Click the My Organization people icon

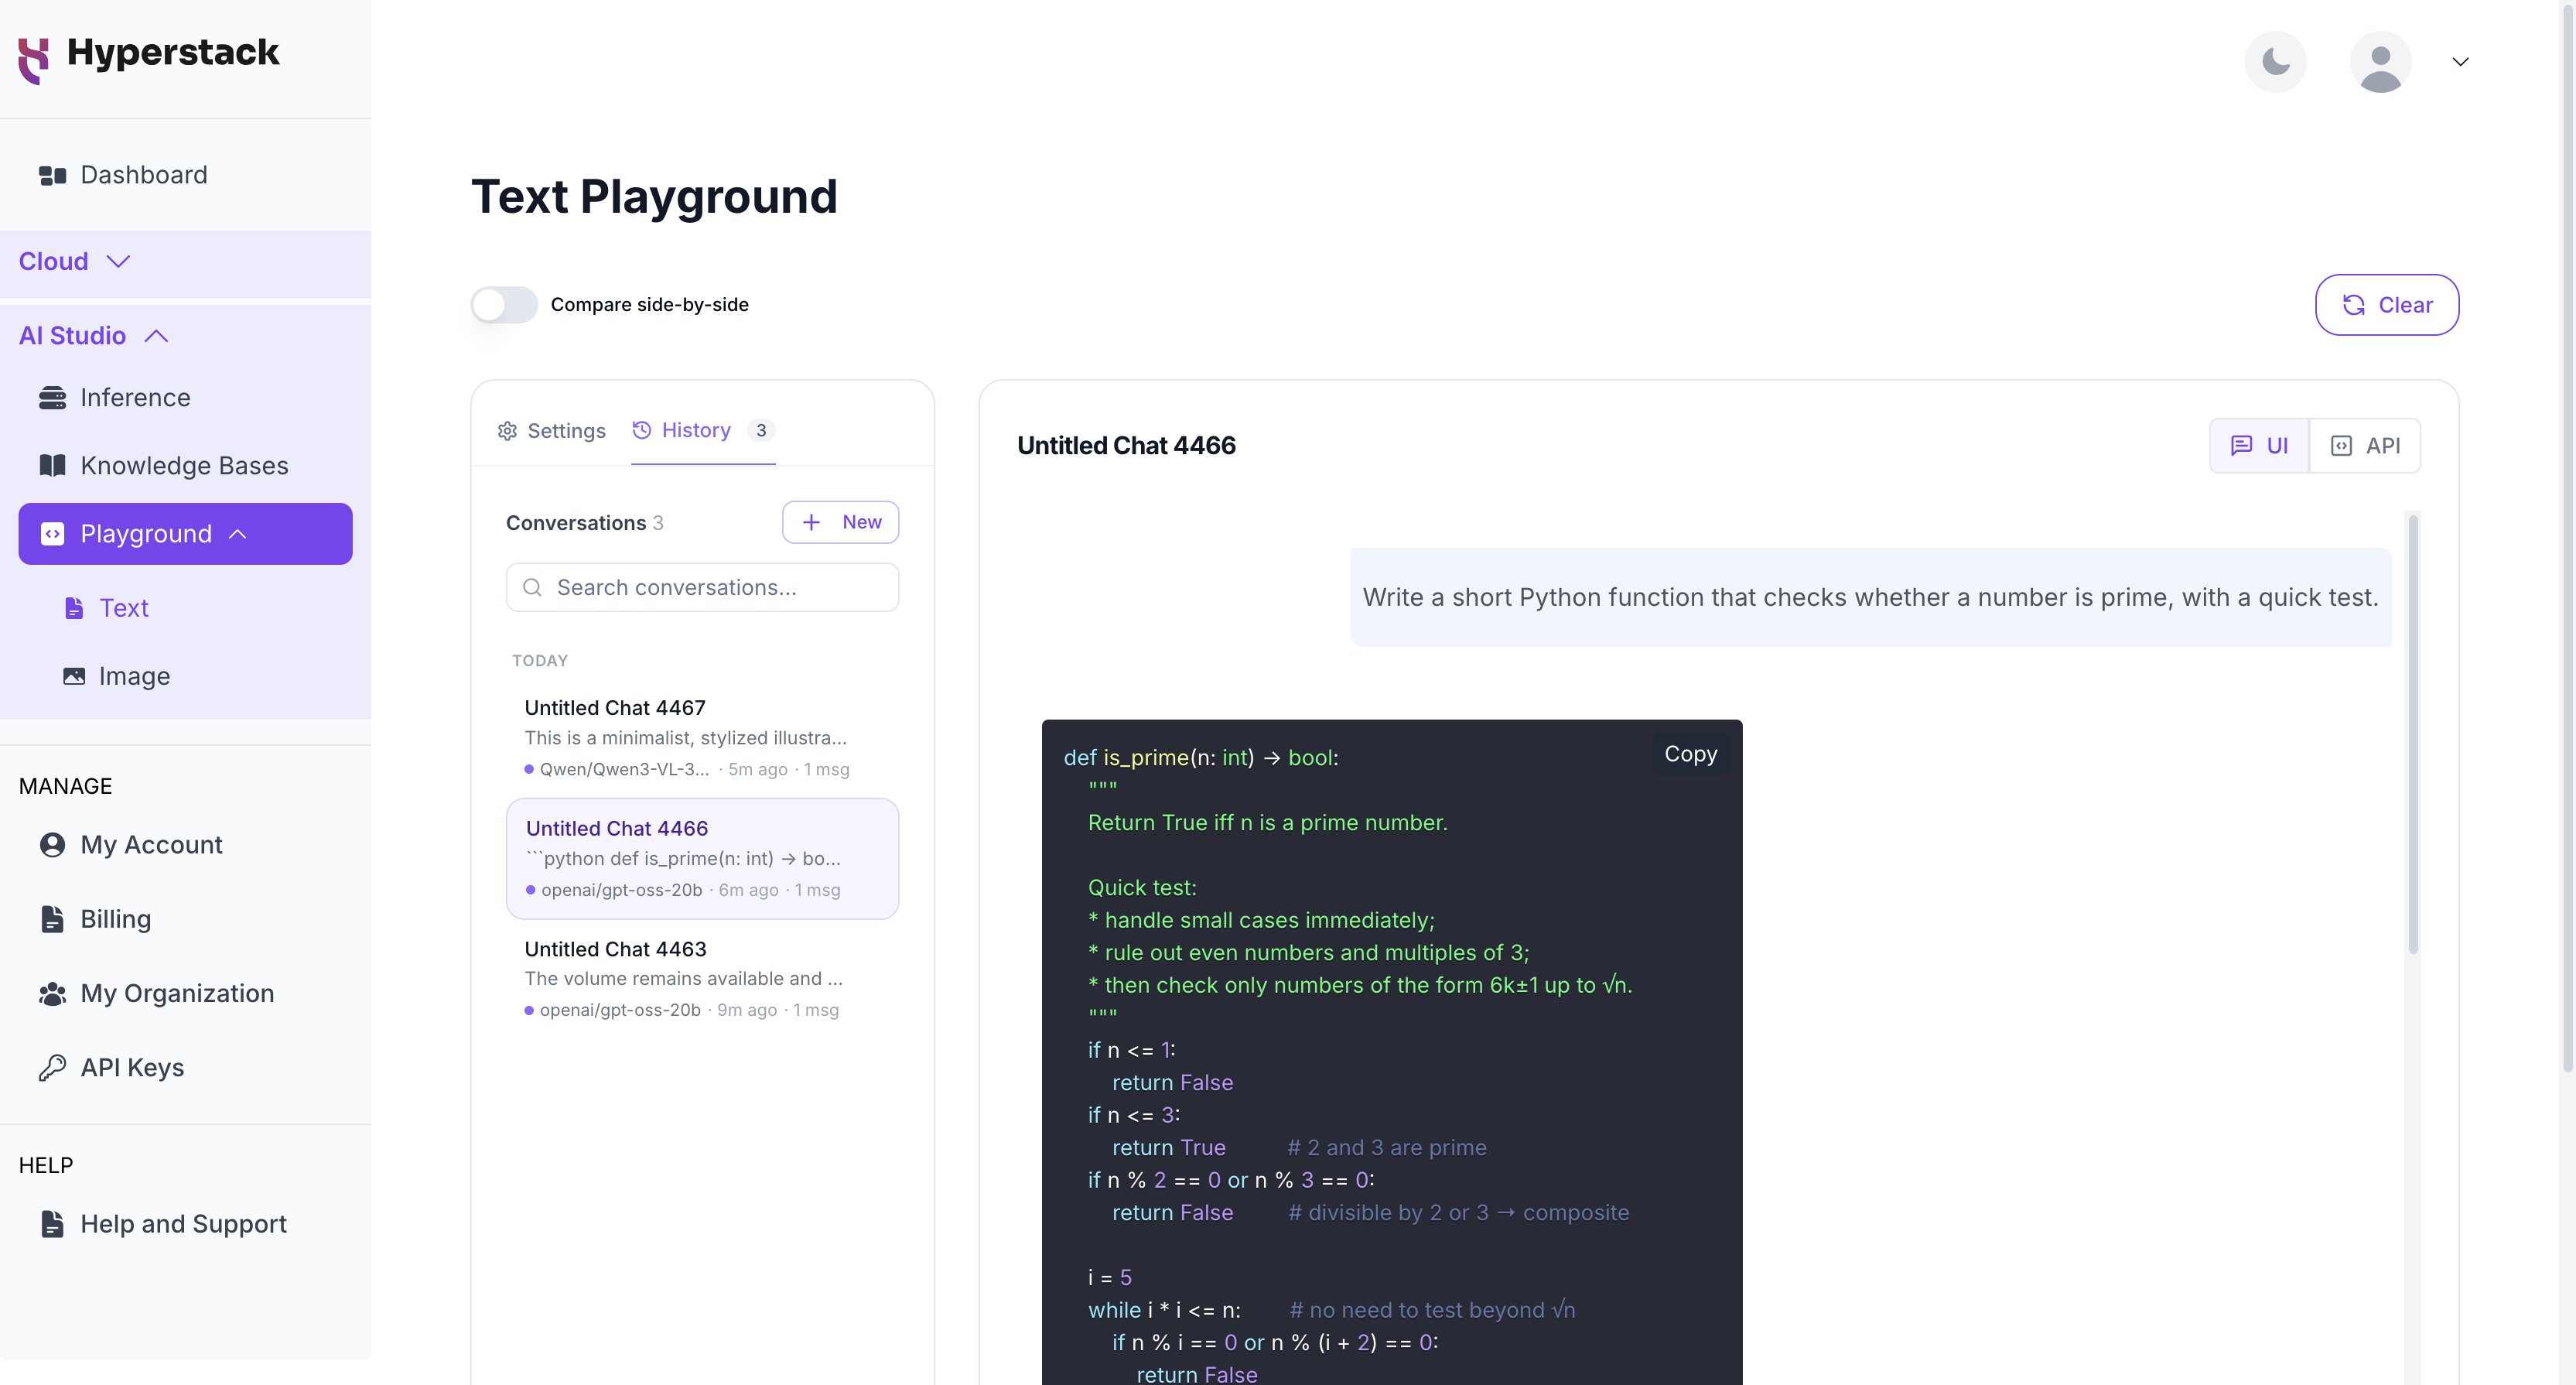52,993
